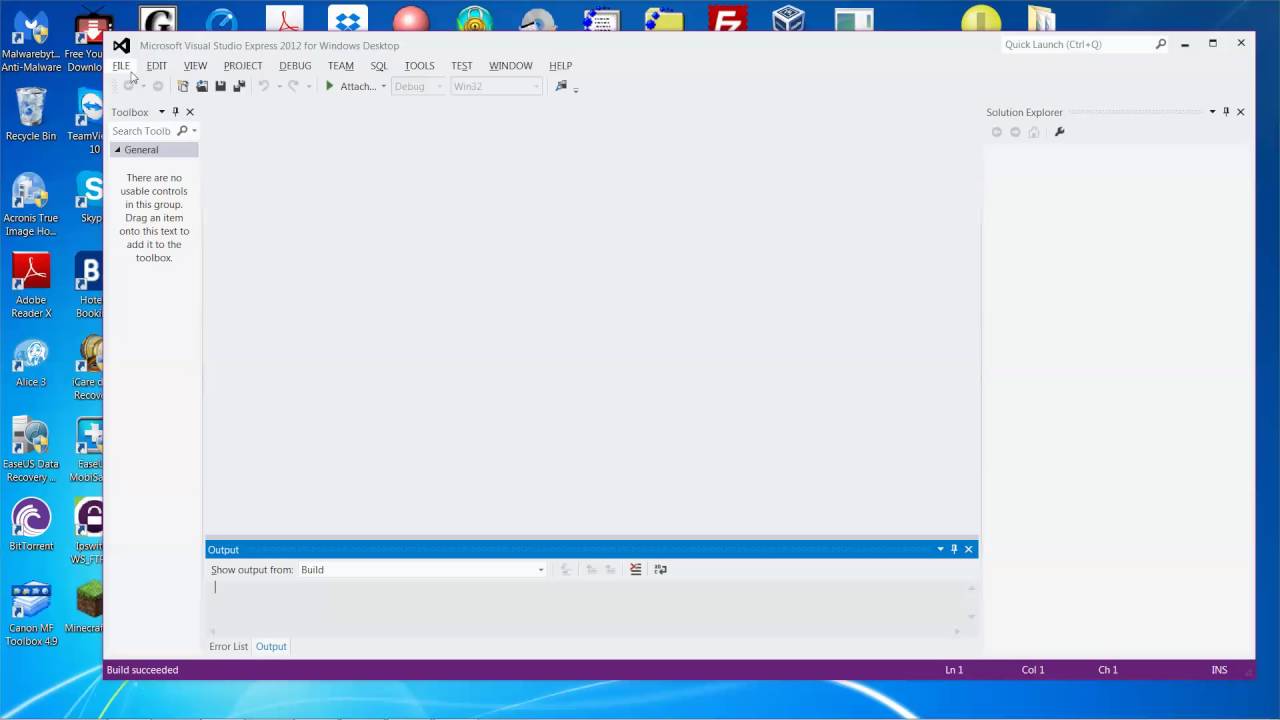
Task: Click the New Project toolbar icon
Action: [183, 86]
